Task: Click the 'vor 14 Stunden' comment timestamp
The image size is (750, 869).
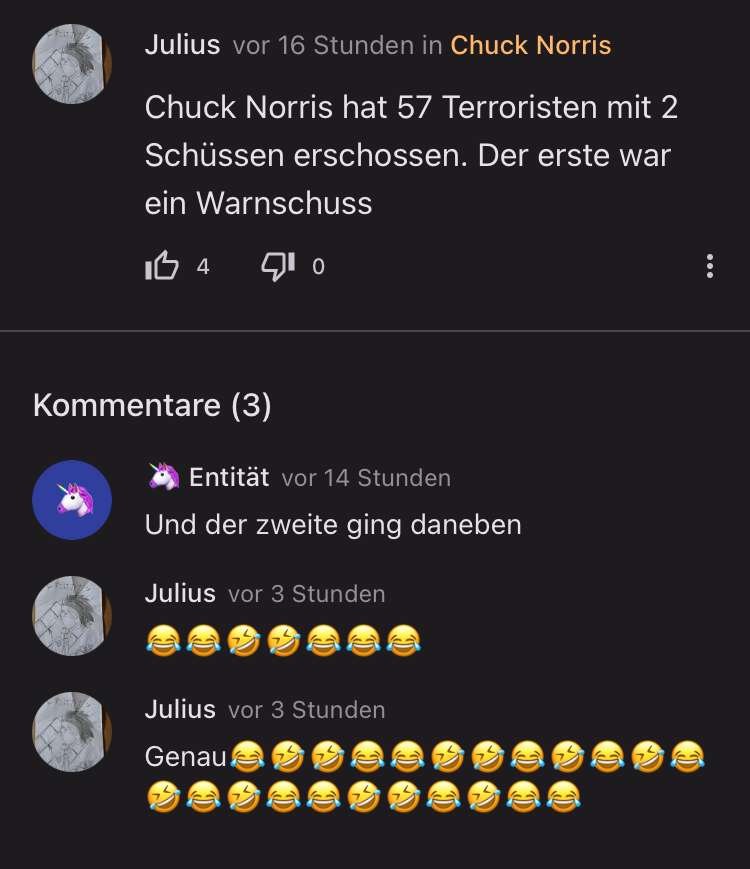Action: [x=366, y=478]
